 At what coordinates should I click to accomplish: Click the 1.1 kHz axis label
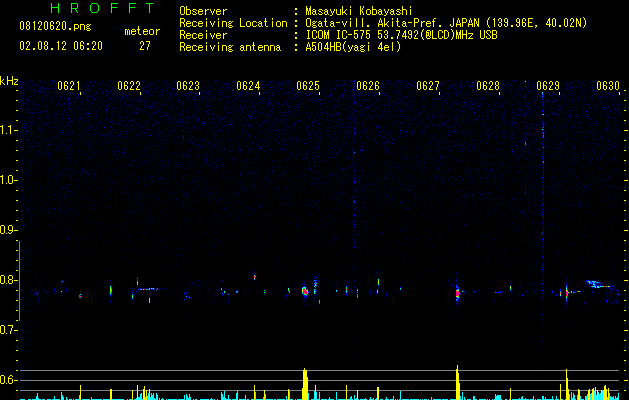click(9, 130)
